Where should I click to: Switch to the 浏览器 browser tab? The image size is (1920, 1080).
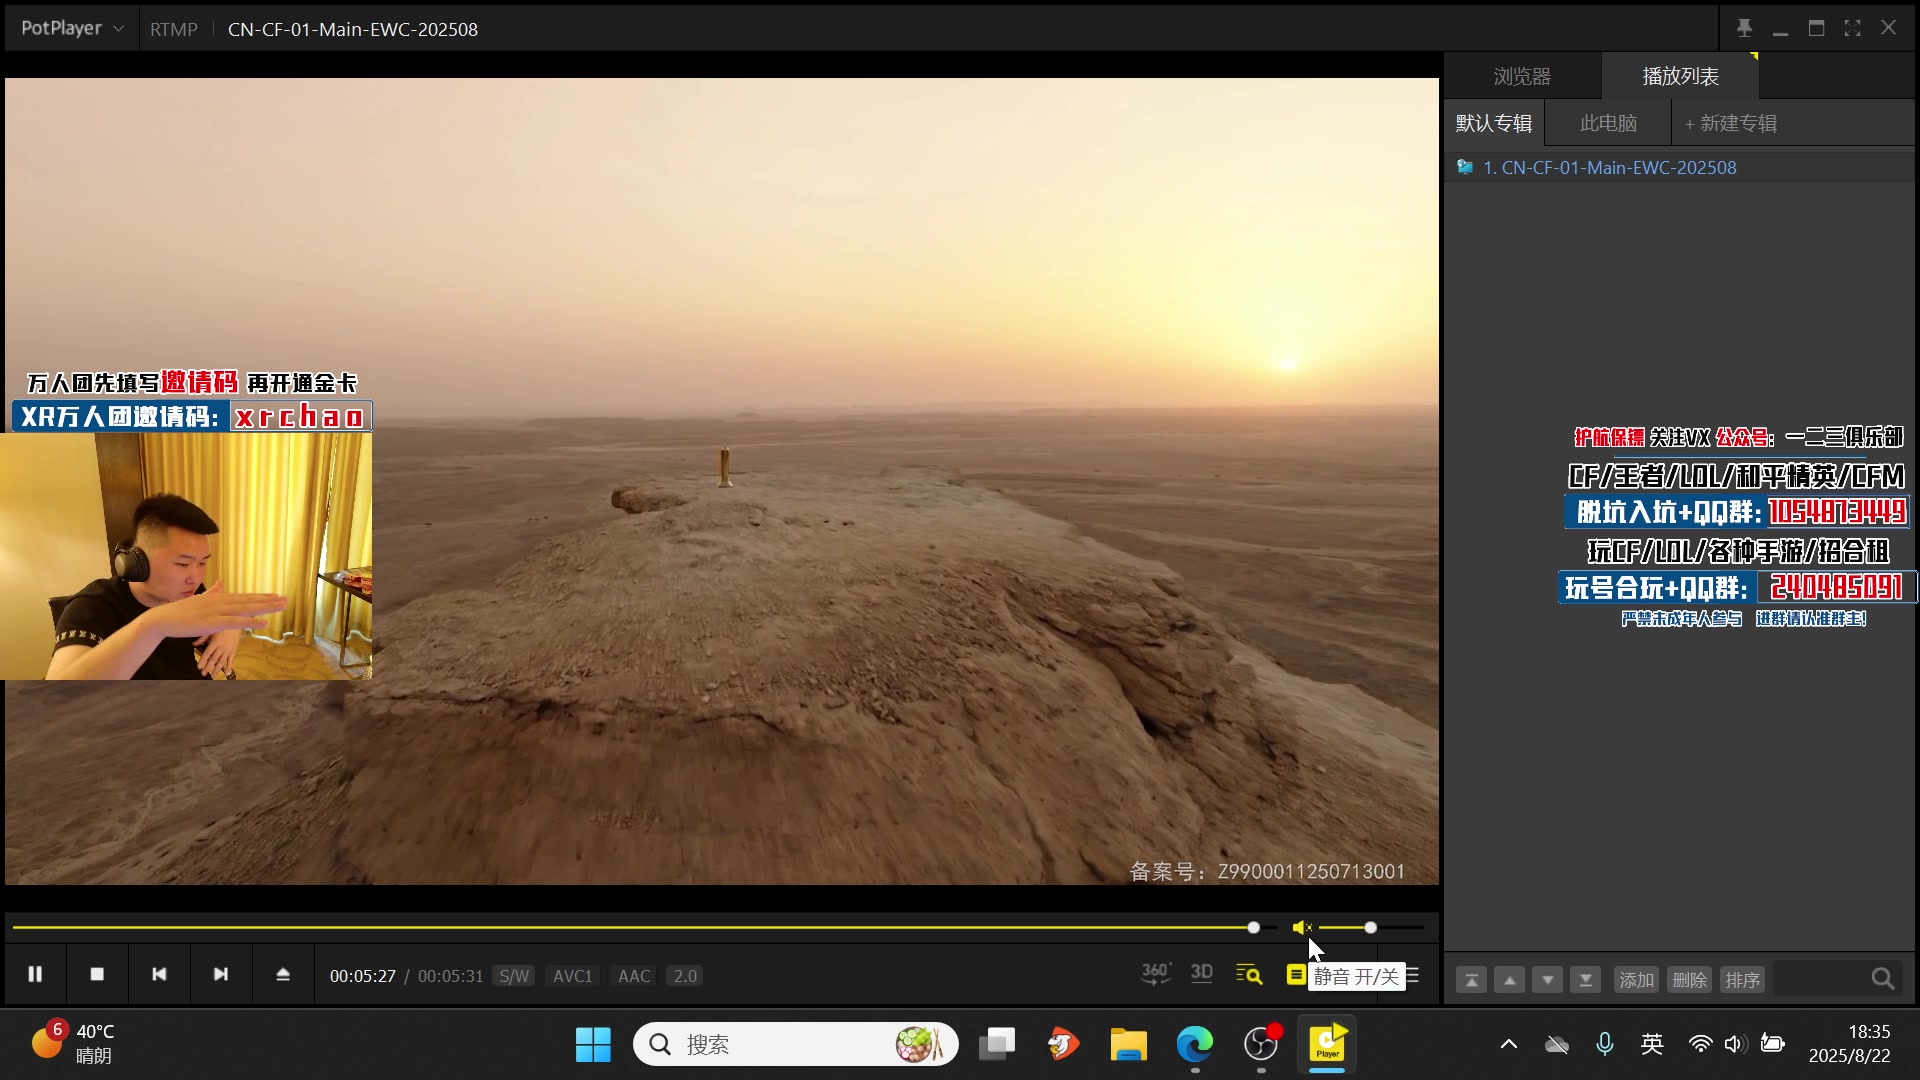[x=1522, y=76]
